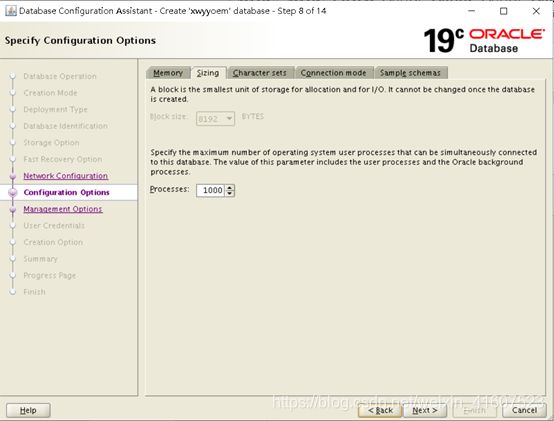
Task: Go back with the Back button
Action: point(380,410)
